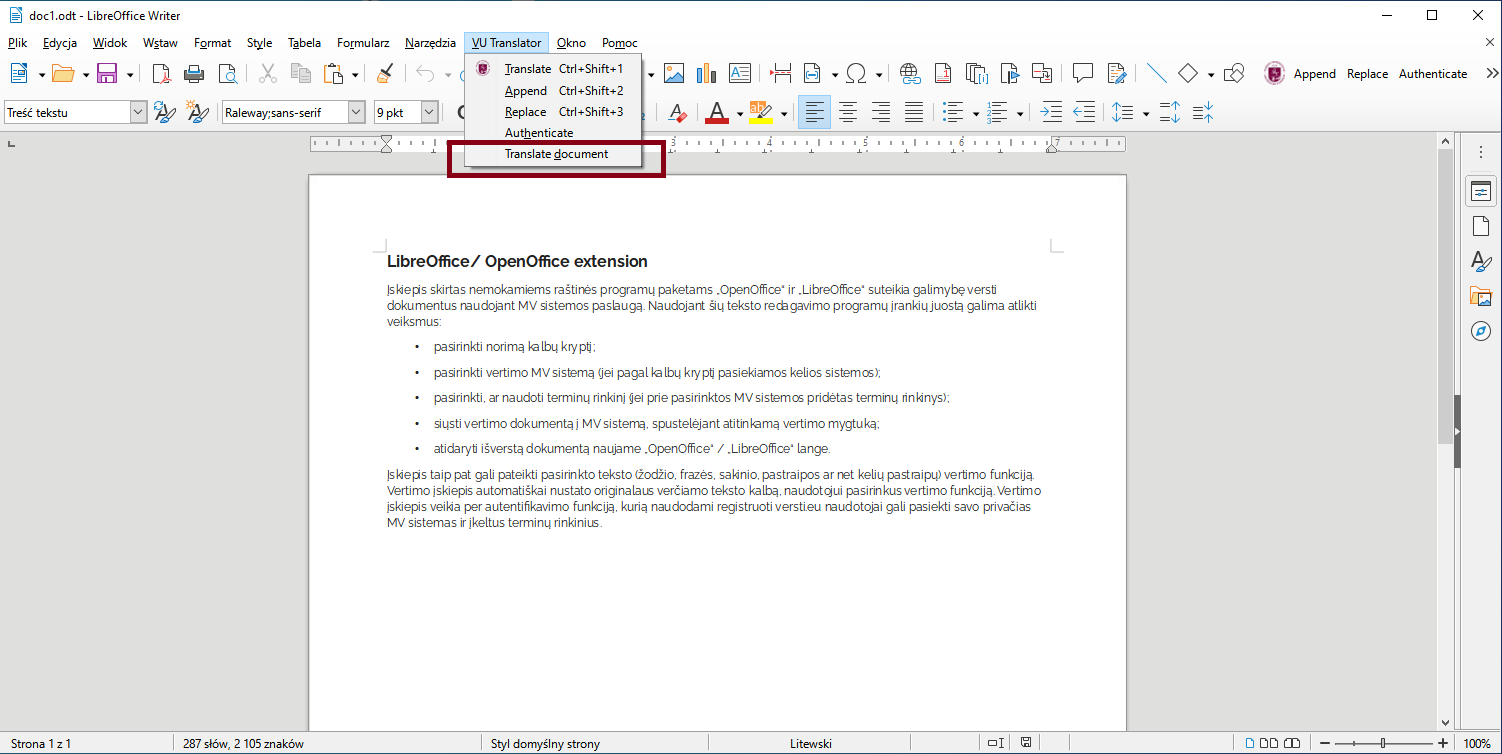Expand the line spacing dropdown arrow

[1145, 113]
